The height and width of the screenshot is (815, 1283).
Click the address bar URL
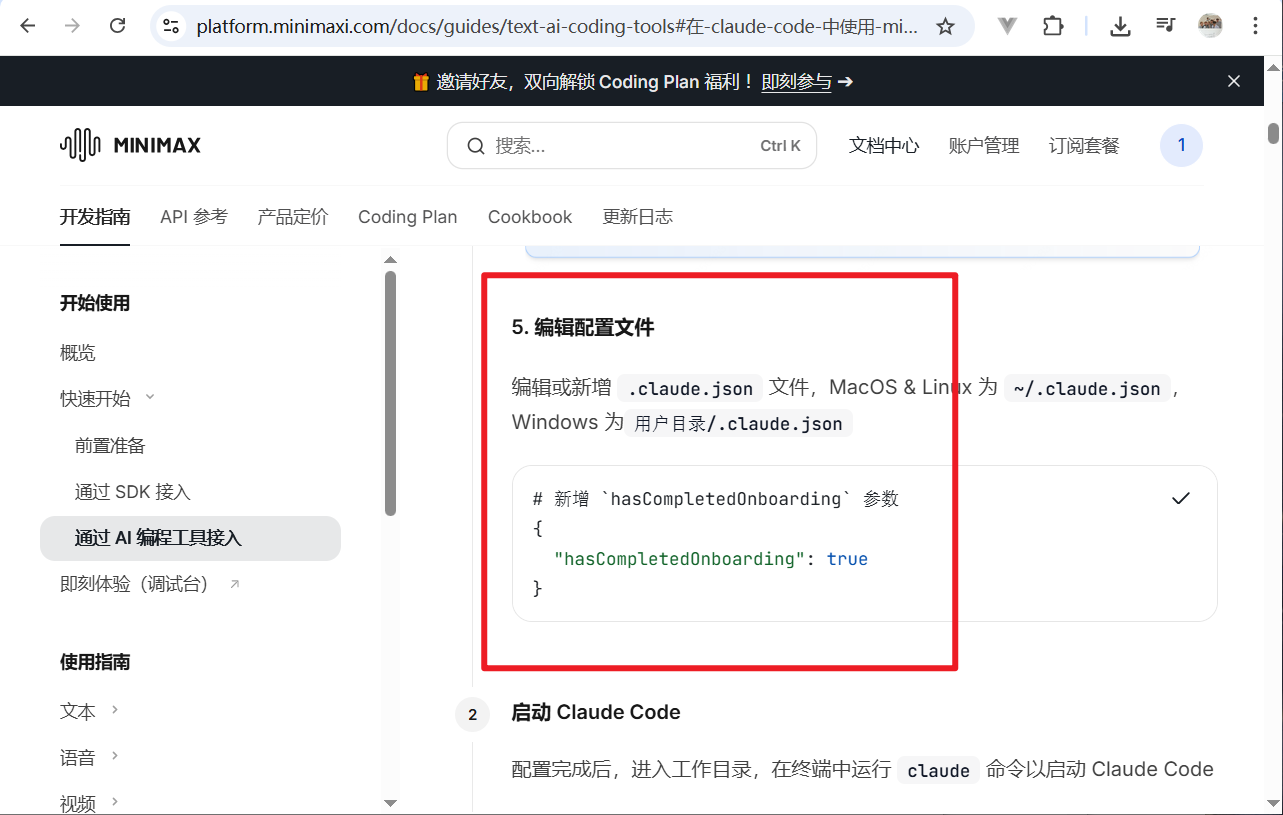point(557,27)
